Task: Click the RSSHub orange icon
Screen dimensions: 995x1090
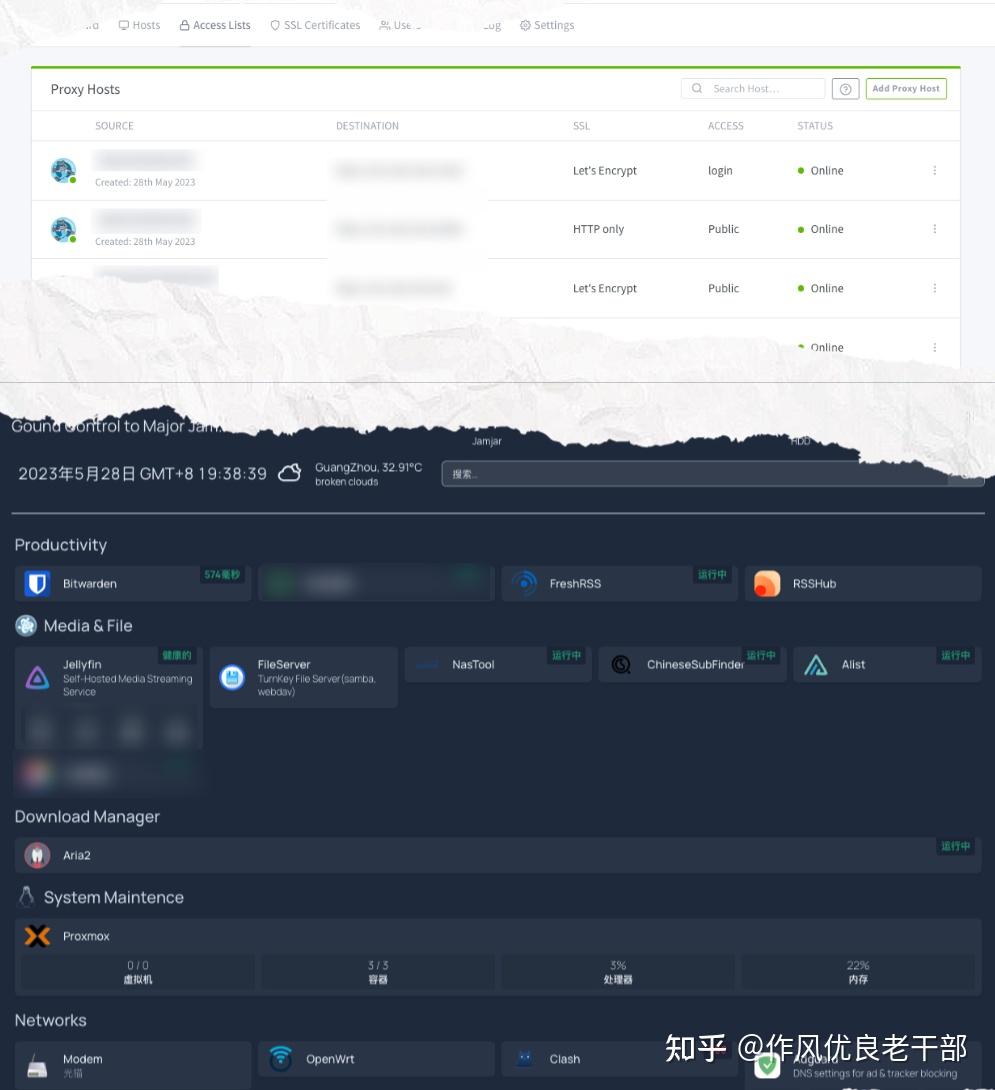Action: click(x=767, y=583)
